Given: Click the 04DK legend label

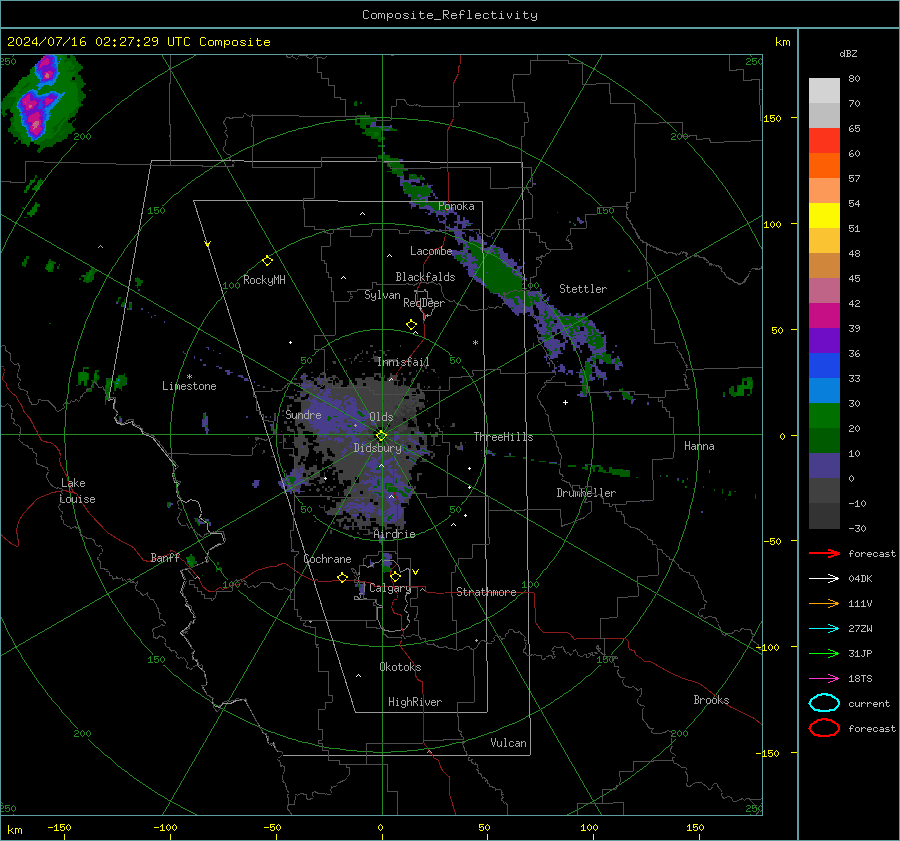Looking at the screenshot, I should point(860,579).
